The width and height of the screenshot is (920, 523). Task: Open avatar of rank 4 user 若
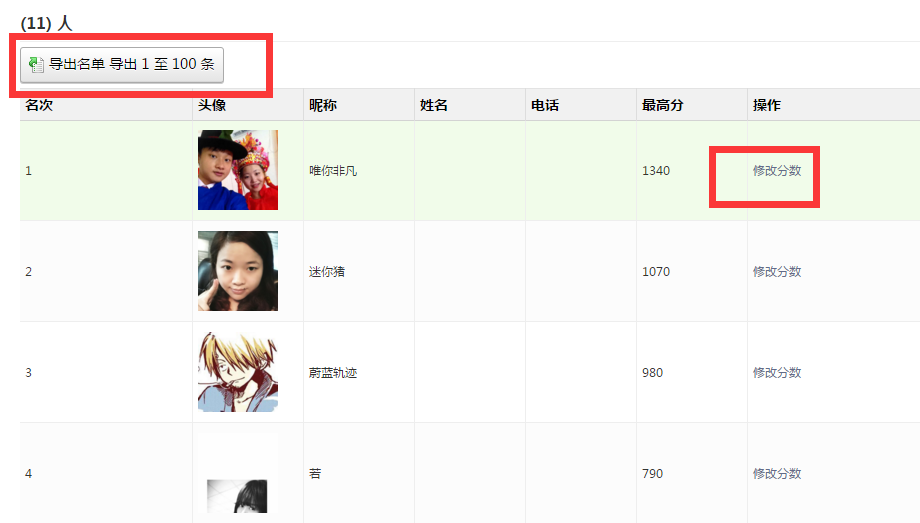click(x=238, y=473)
